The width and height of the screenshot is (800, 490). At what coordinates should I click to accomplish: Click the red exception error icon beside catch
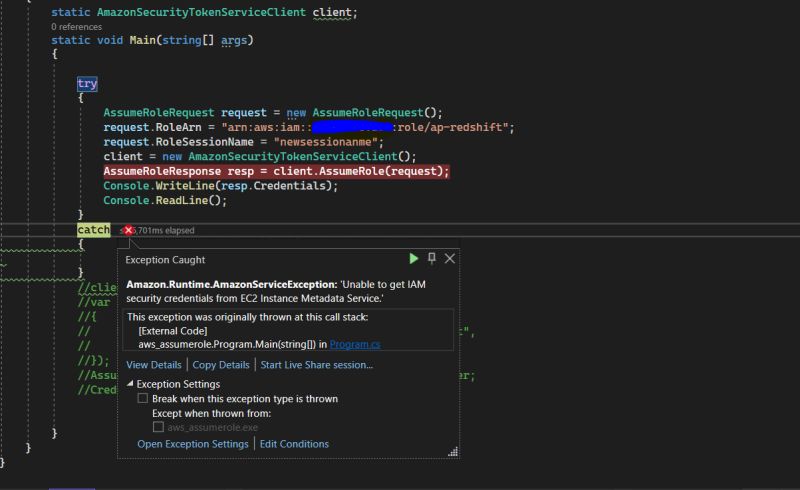coord(129,230)
